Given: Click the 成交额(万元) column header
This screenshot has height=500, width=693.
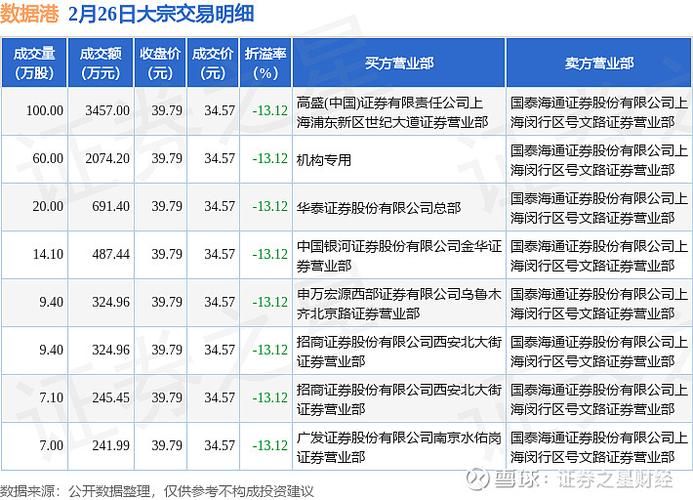Looking at the screenshot, I should tap(100, 63).
